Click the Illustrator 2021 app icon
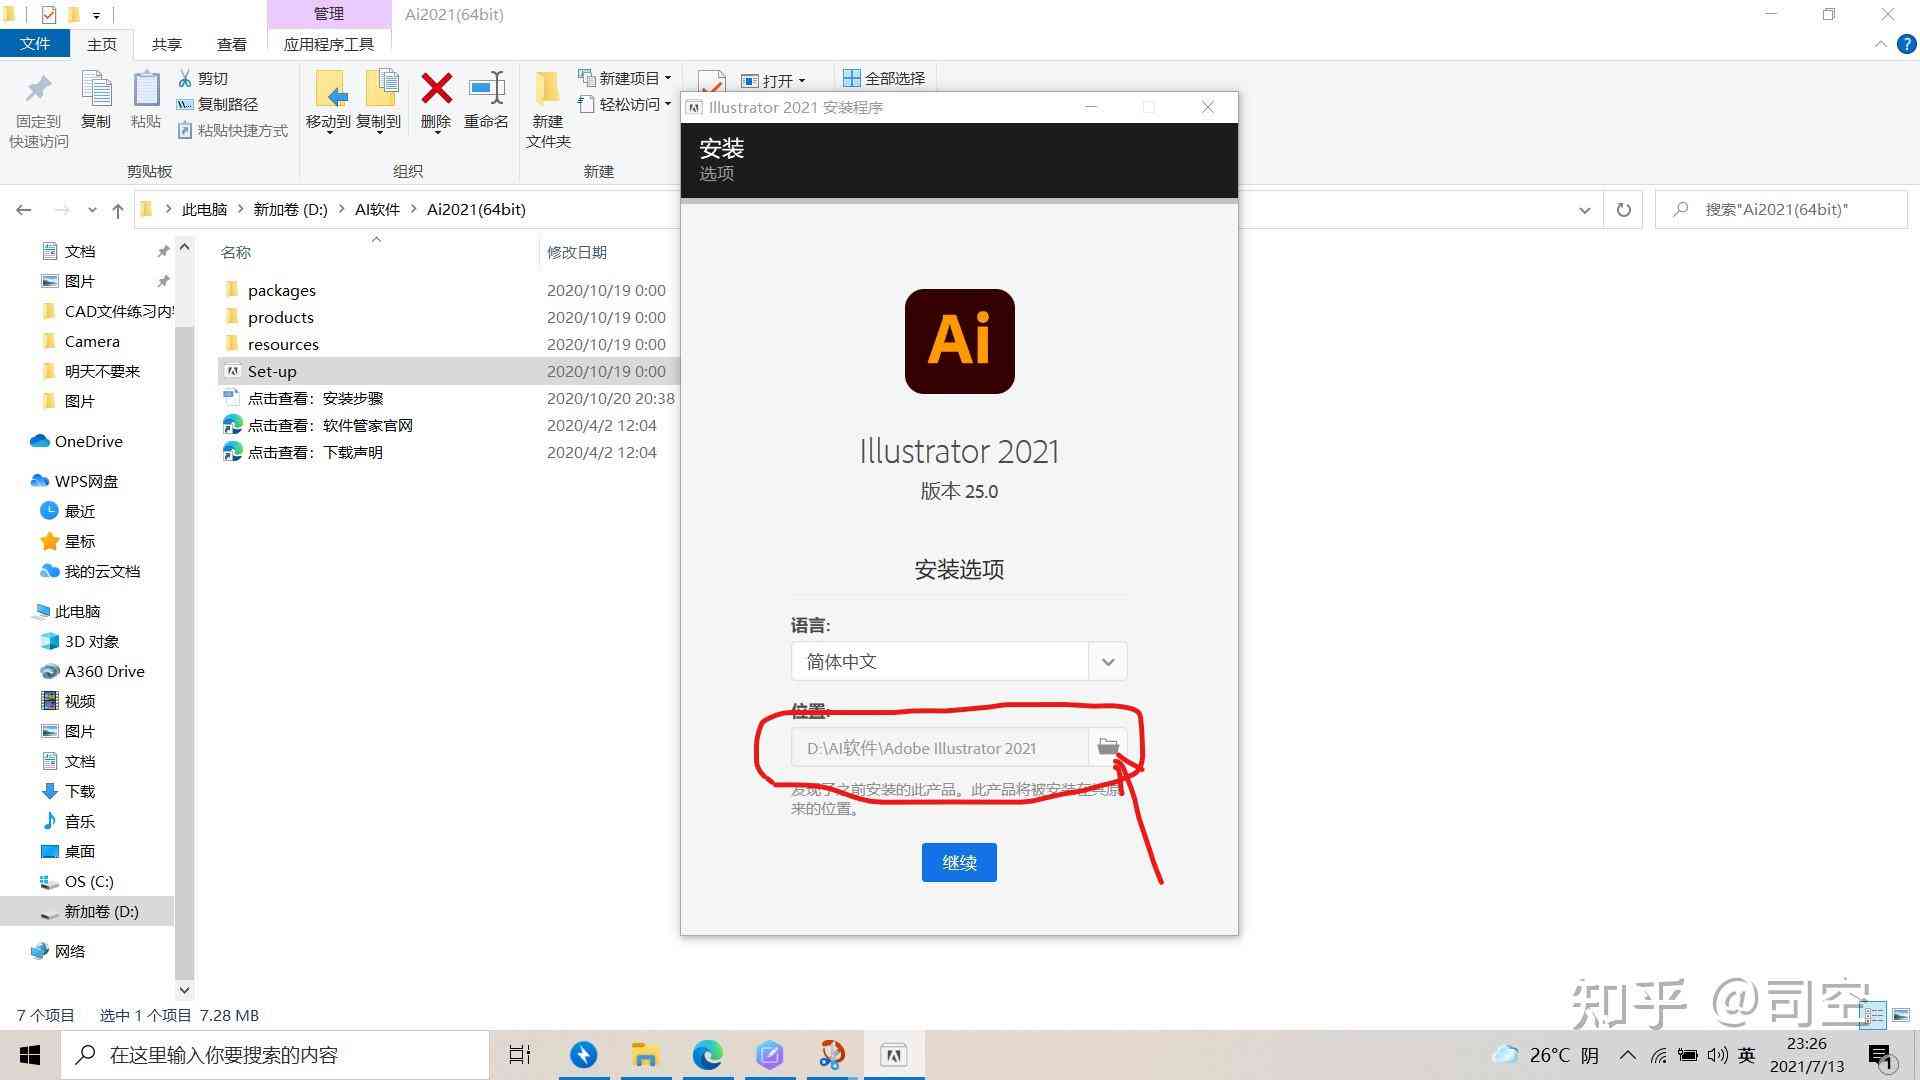 [959, 340]
